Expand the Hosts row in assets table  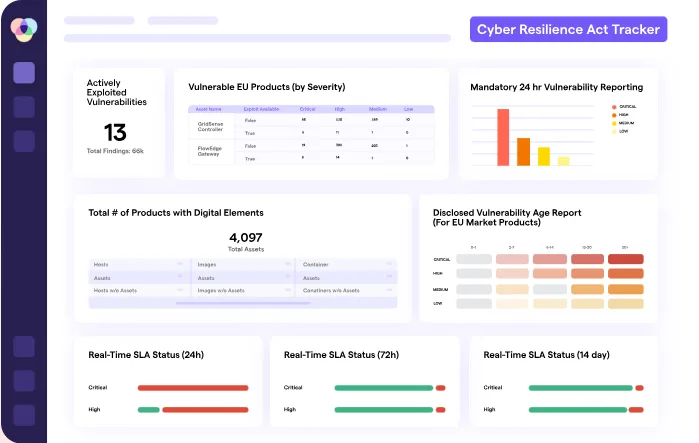click(x=136, y=264)
